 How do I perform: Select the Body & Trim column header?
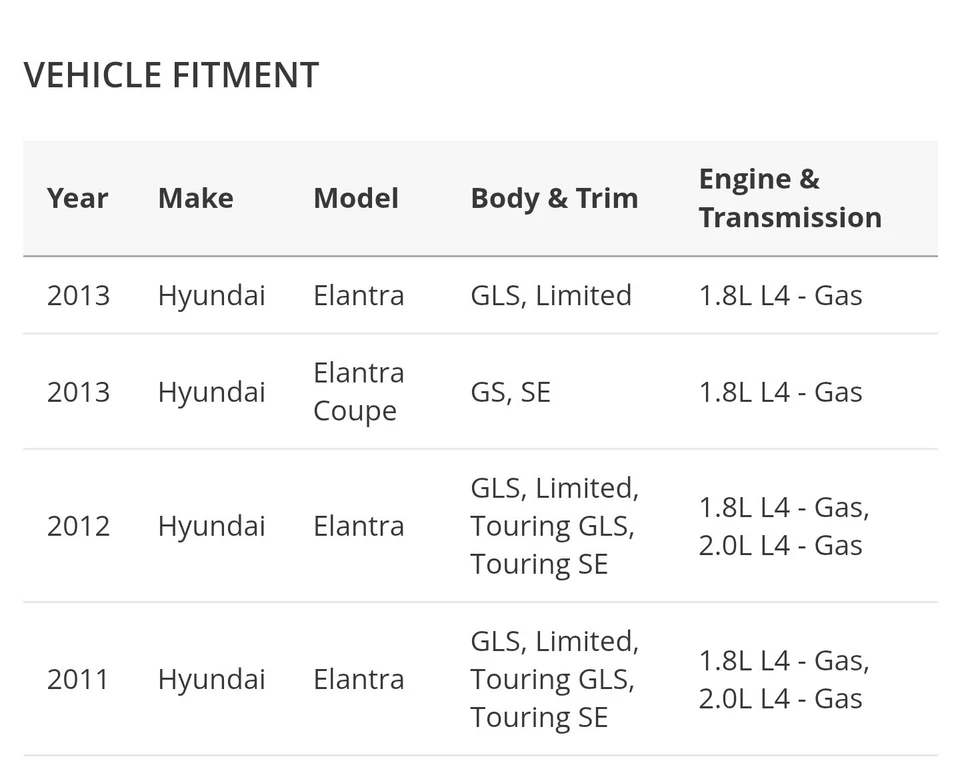point(554,198)
